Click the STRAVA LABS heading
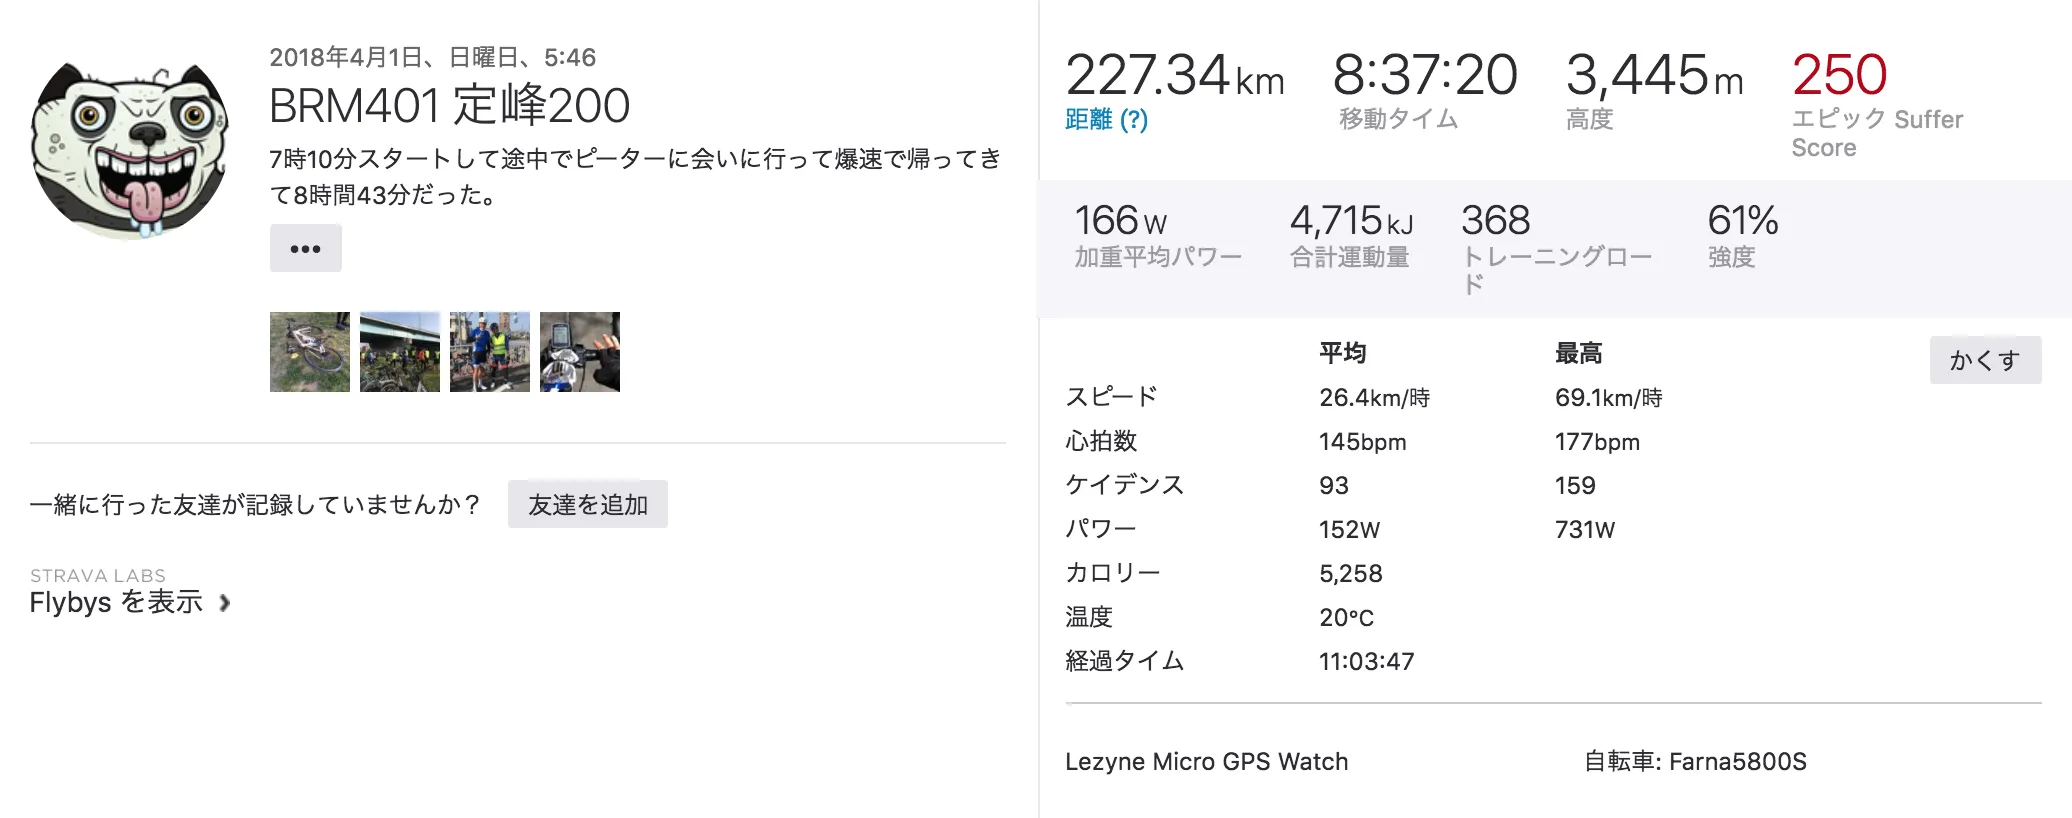 pyautogui.click(x=98, y=576)
